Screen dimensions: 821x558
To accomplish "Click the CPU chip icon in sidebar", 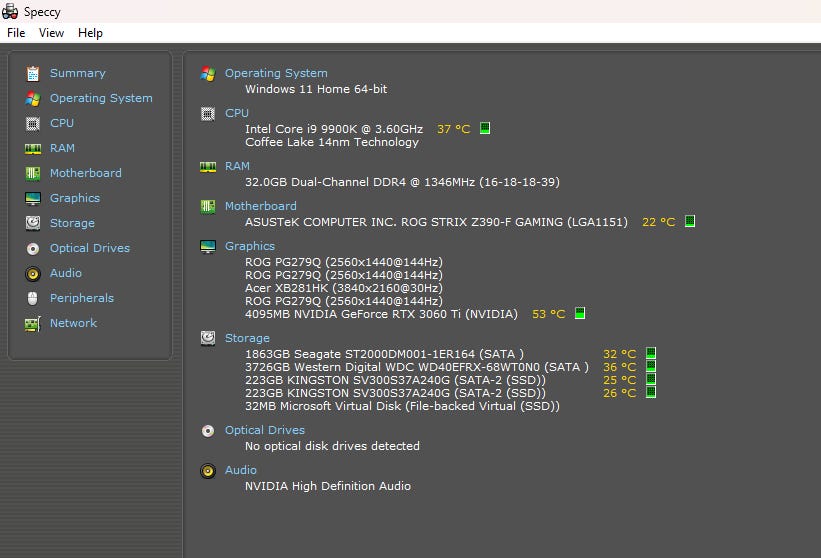I will tap(33, 124).
